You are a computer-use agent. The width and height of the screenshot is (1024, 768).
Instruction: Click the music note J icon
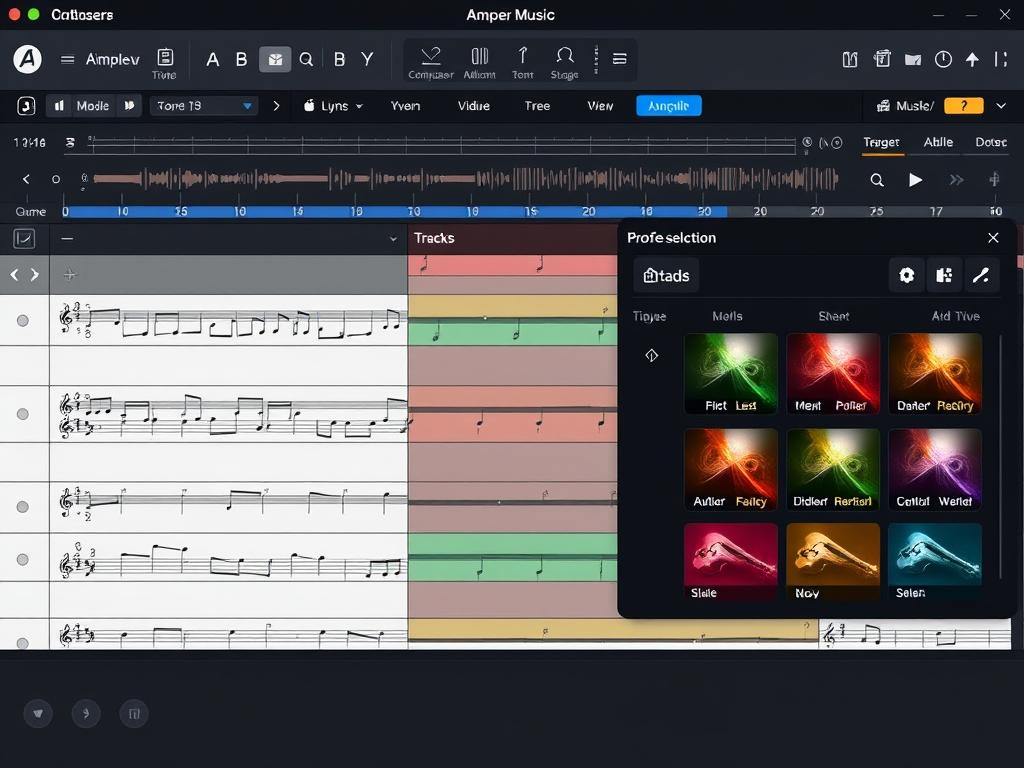26,106
